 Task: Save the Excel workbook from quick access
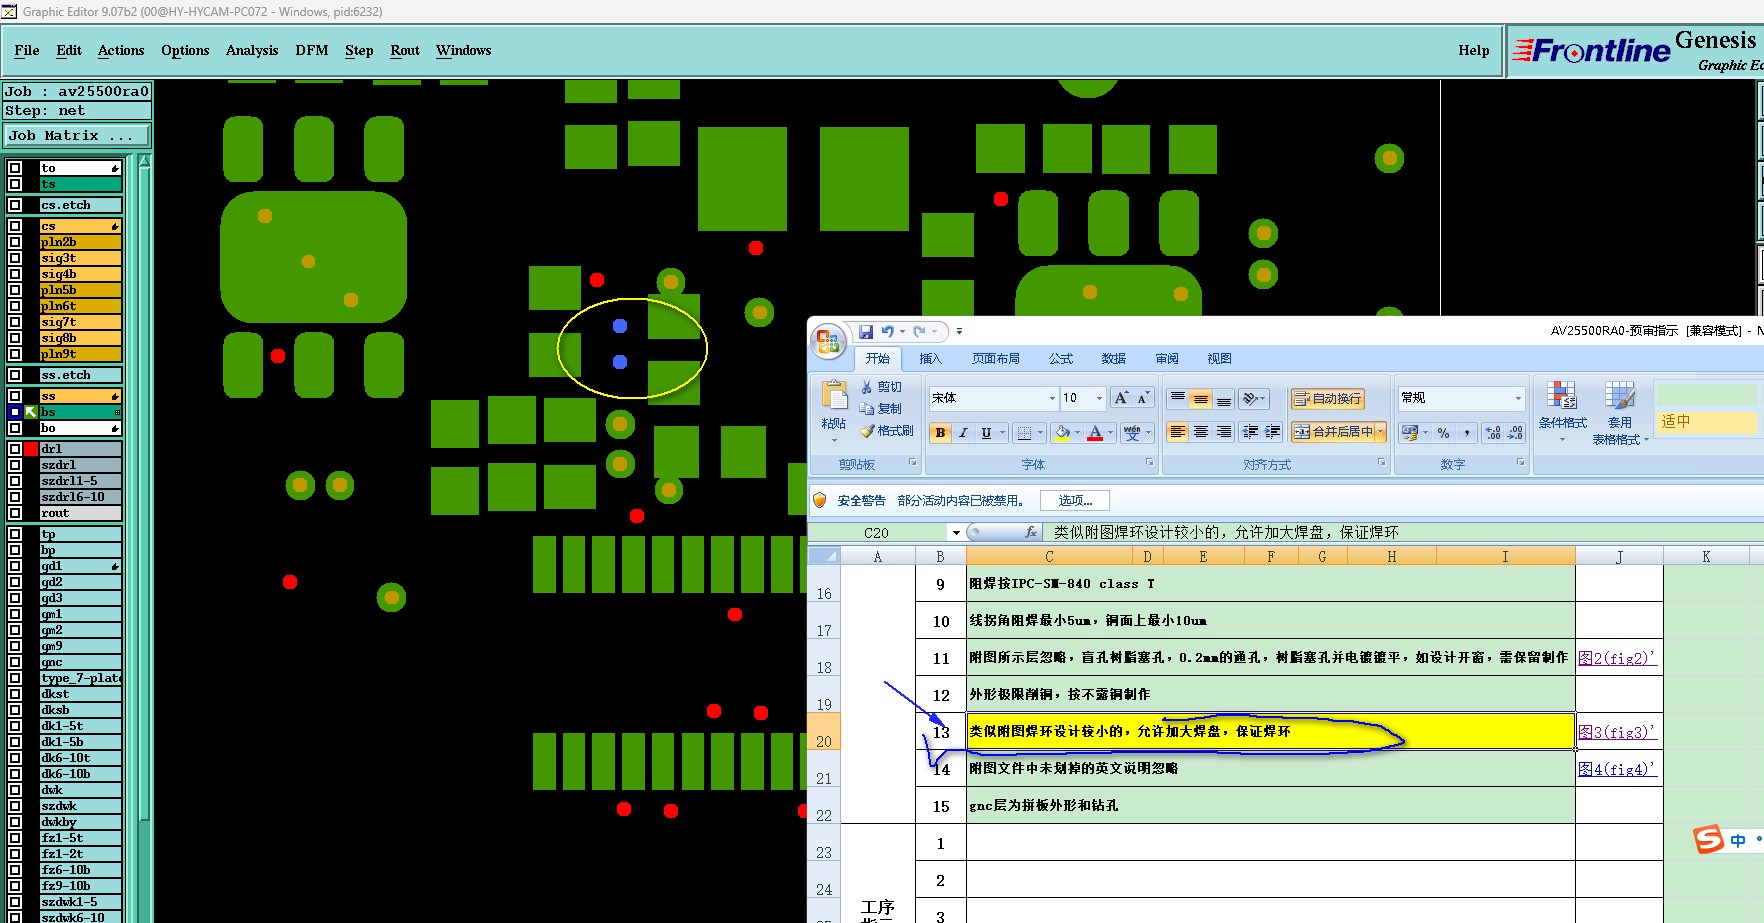point(866,331)
